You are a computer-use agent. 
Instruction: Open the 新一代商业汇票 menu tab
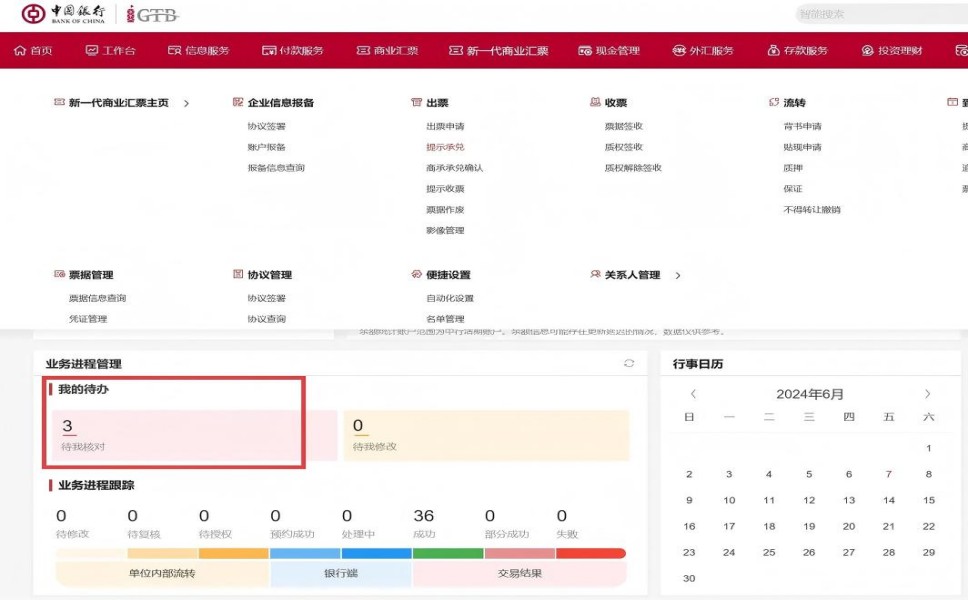(x=498, y=51)
